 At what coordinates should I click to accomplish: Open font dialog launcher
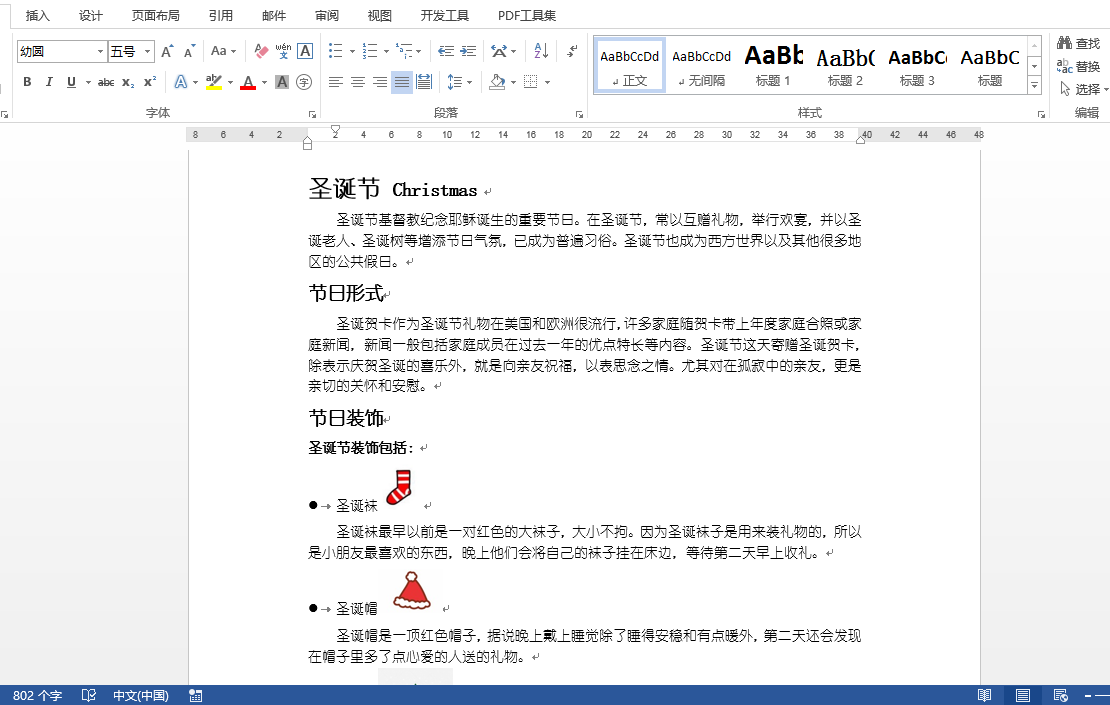point(312,114)
